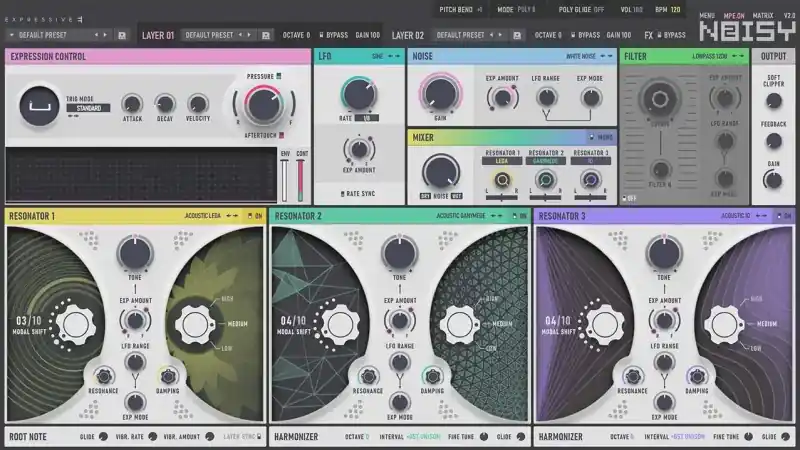Adjust the Velocity knob

tap(198, 104)
